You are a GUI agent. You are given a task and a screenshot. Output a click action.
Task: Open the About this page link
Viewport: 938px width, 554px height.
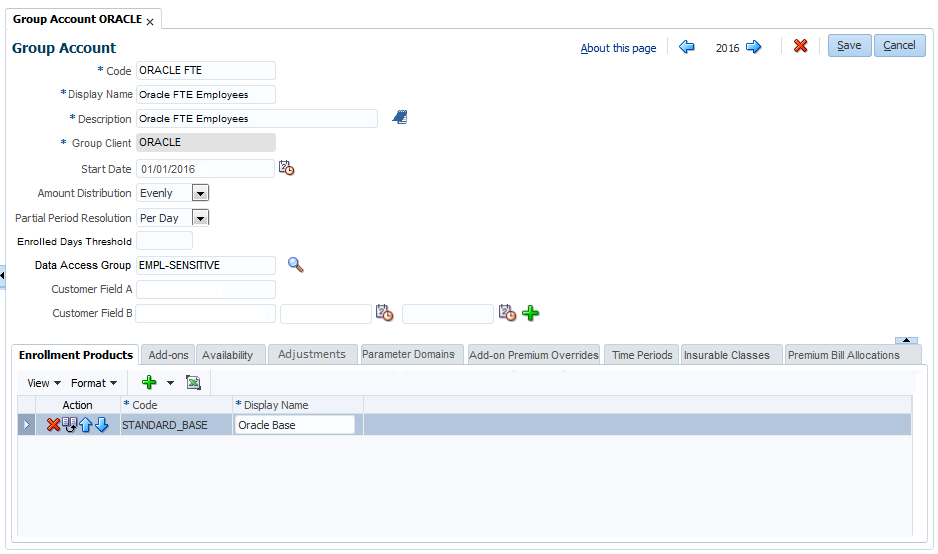618,48
